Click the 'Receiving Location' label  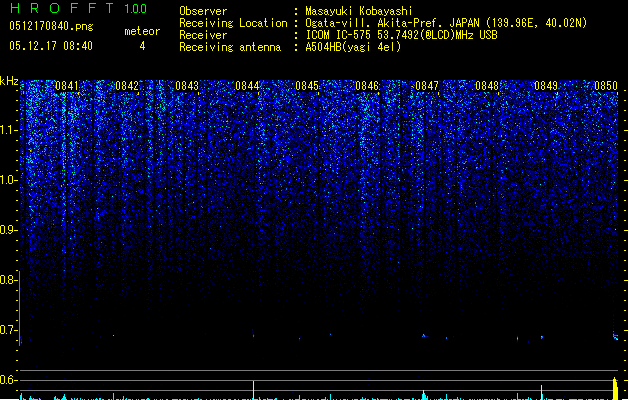233,23
